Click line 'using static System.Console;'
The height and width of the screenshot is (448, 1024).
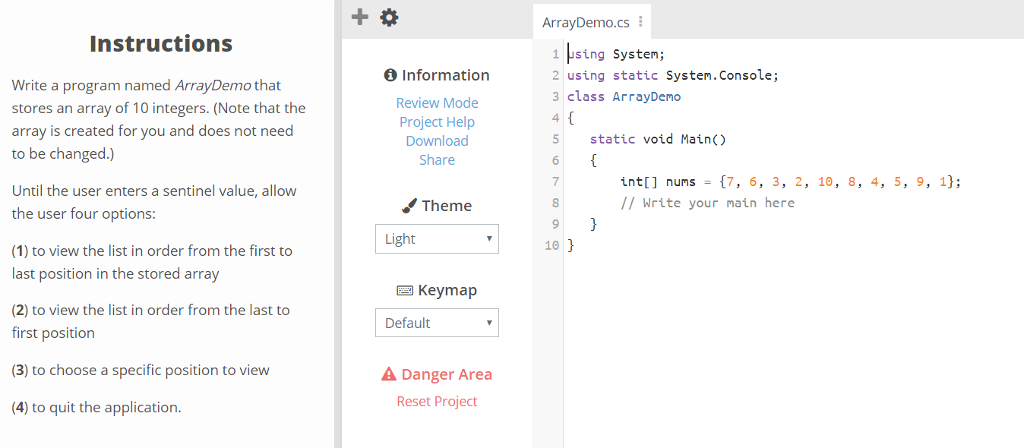click(673, 75)
